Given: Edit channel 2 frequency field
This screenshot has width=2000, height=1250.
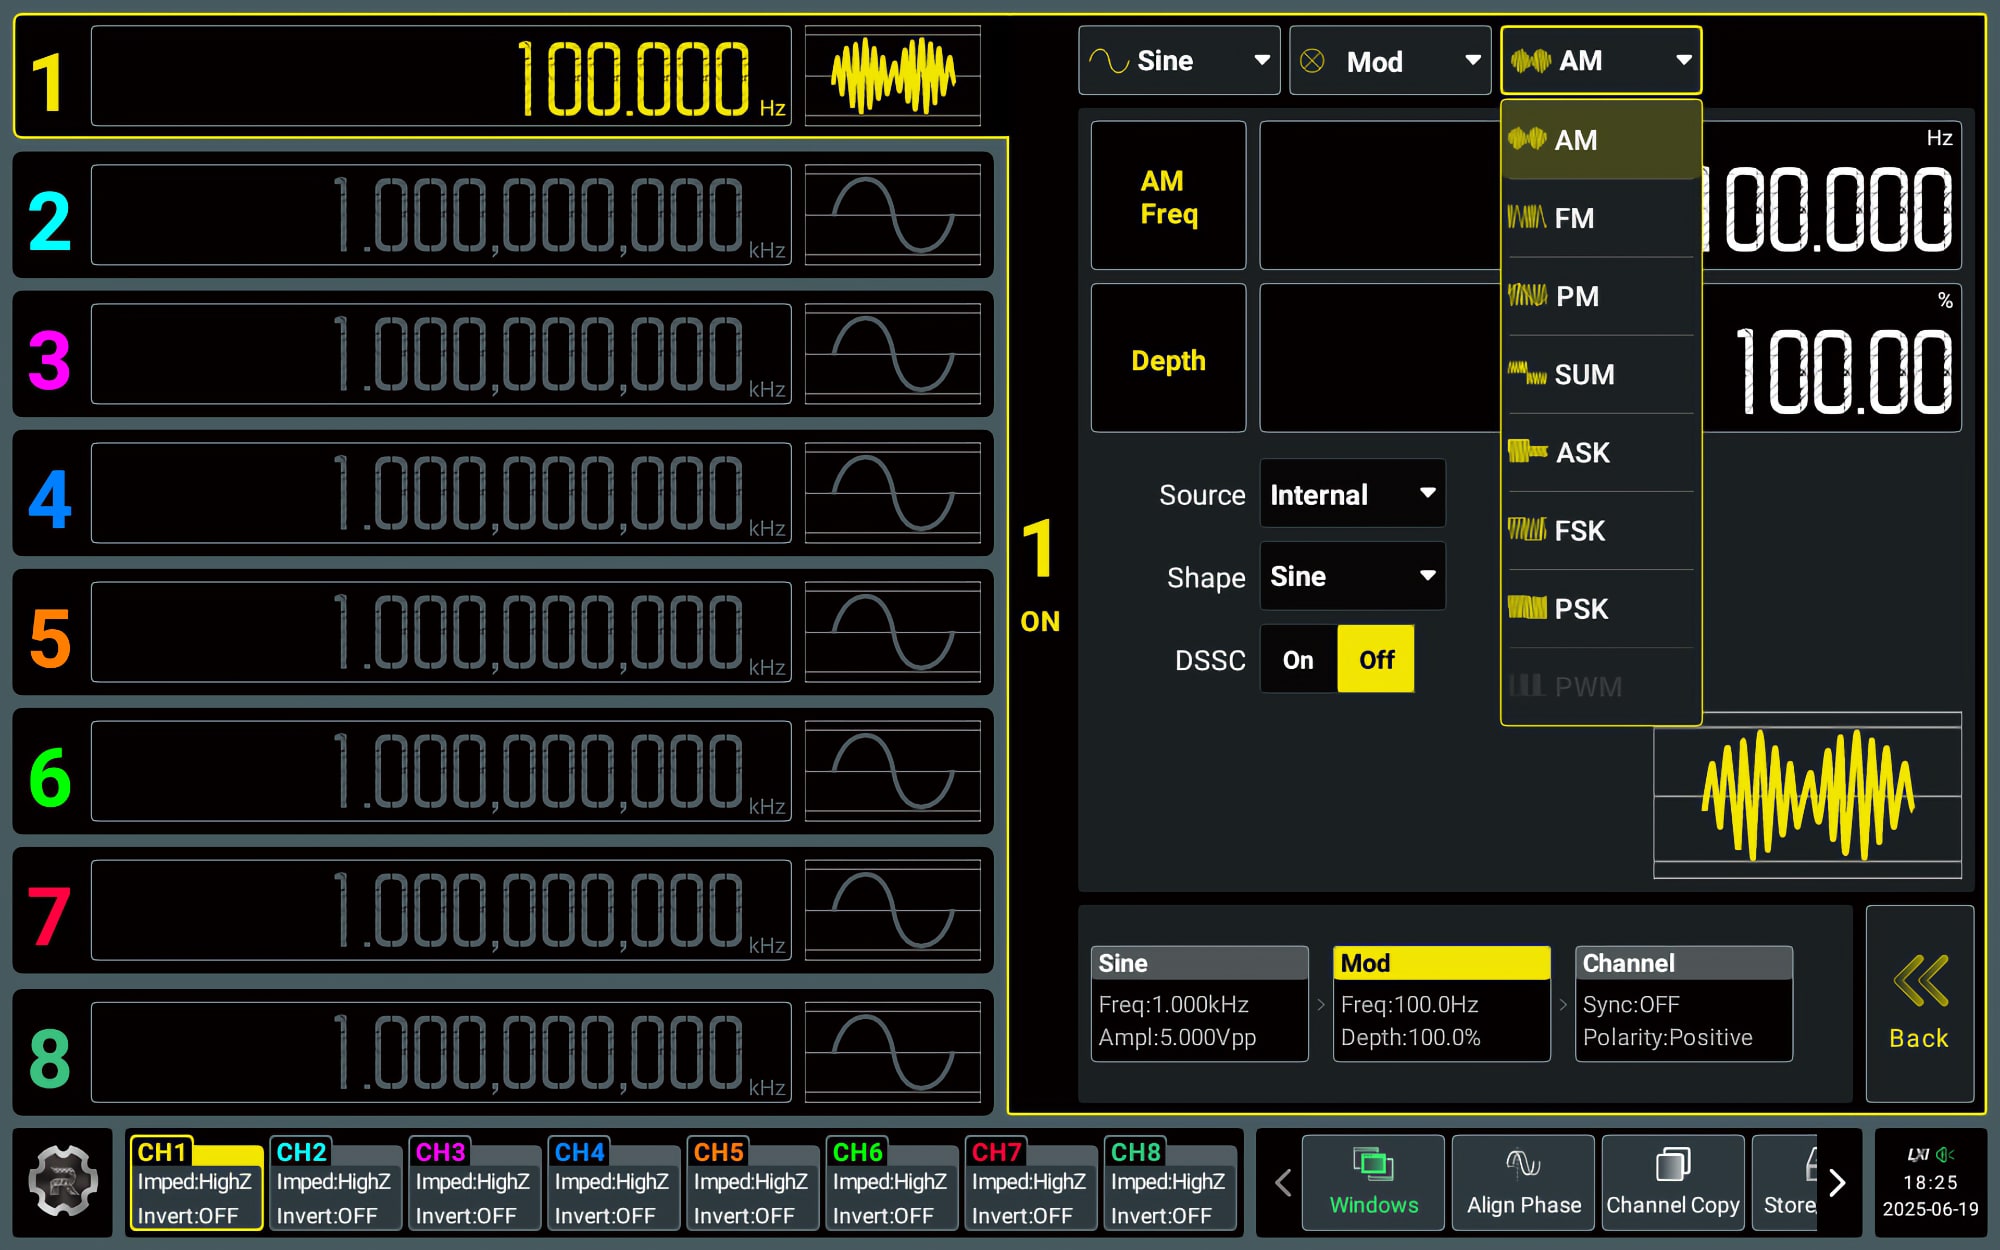Looking at the screenshot, I should tap(441, 215).
